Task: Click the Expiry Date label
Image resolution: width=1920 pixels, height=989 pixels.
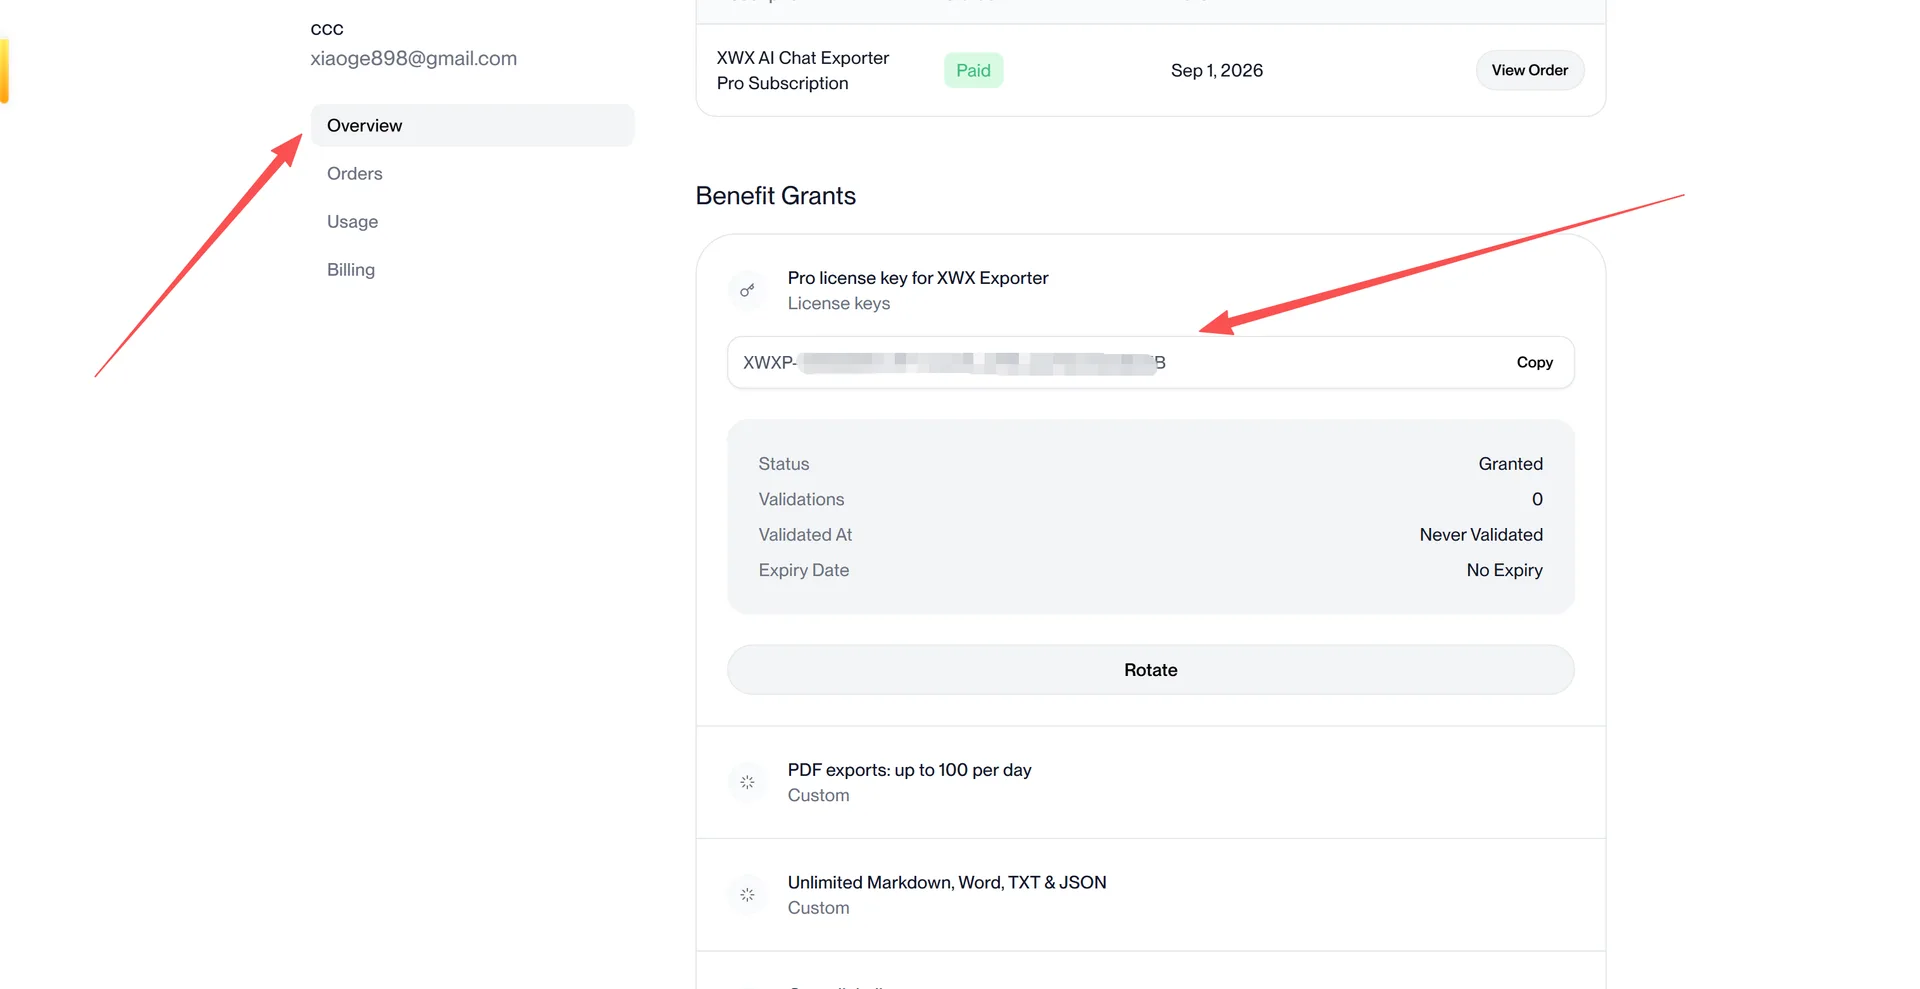Action: tap(804, 570)
